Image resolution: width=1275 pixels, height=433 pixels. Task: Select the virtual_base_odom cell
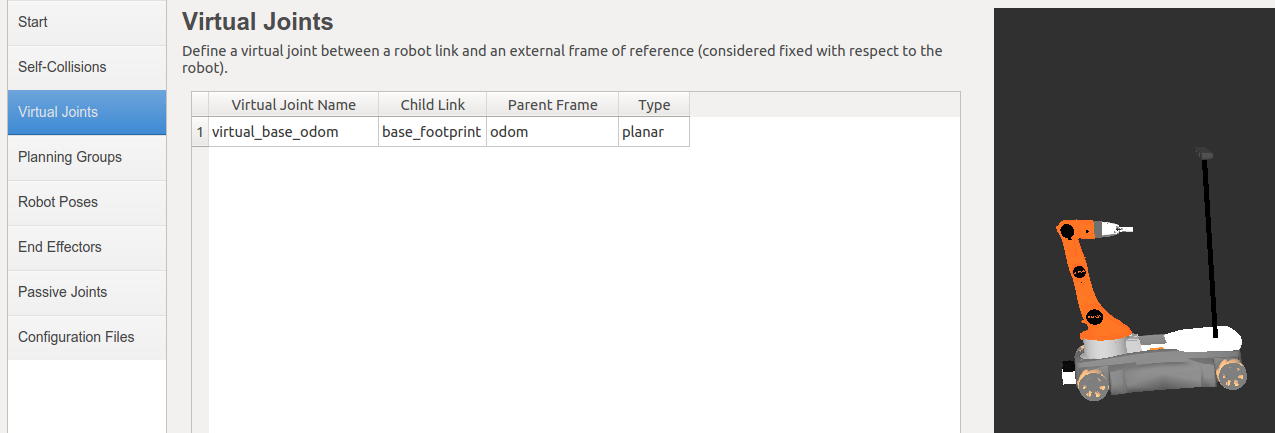point(293,132)
